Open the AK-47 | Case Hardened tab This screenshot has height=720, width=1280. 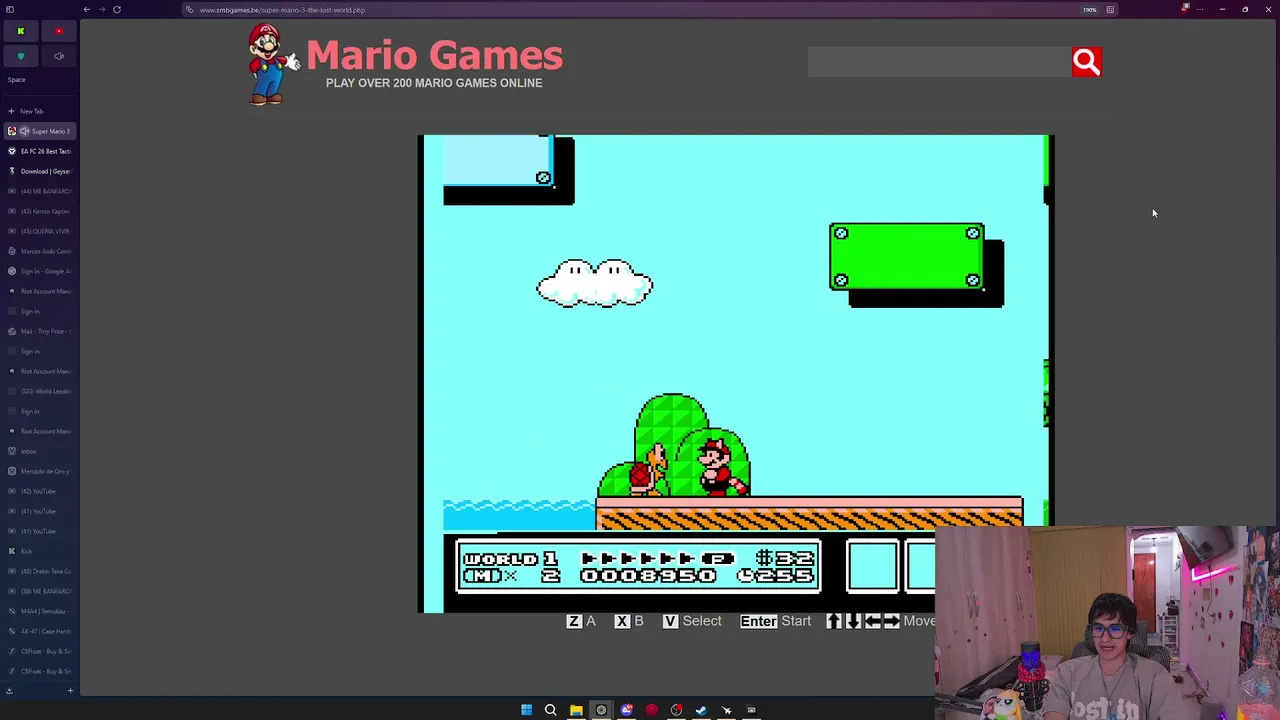point(40,631)
